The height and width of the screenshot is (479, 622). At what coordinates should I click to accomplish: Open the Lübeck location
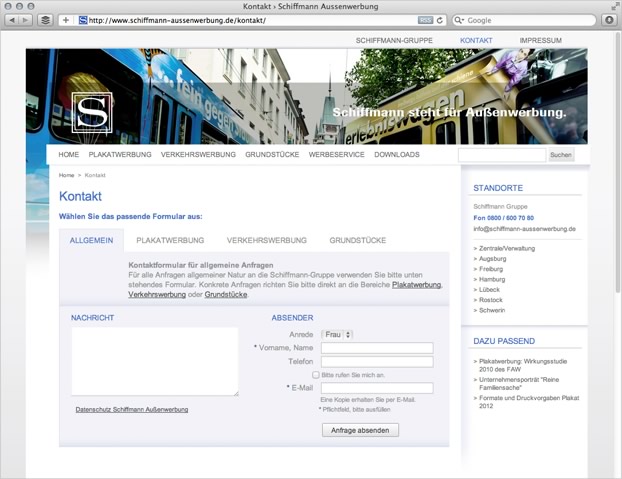489,290
